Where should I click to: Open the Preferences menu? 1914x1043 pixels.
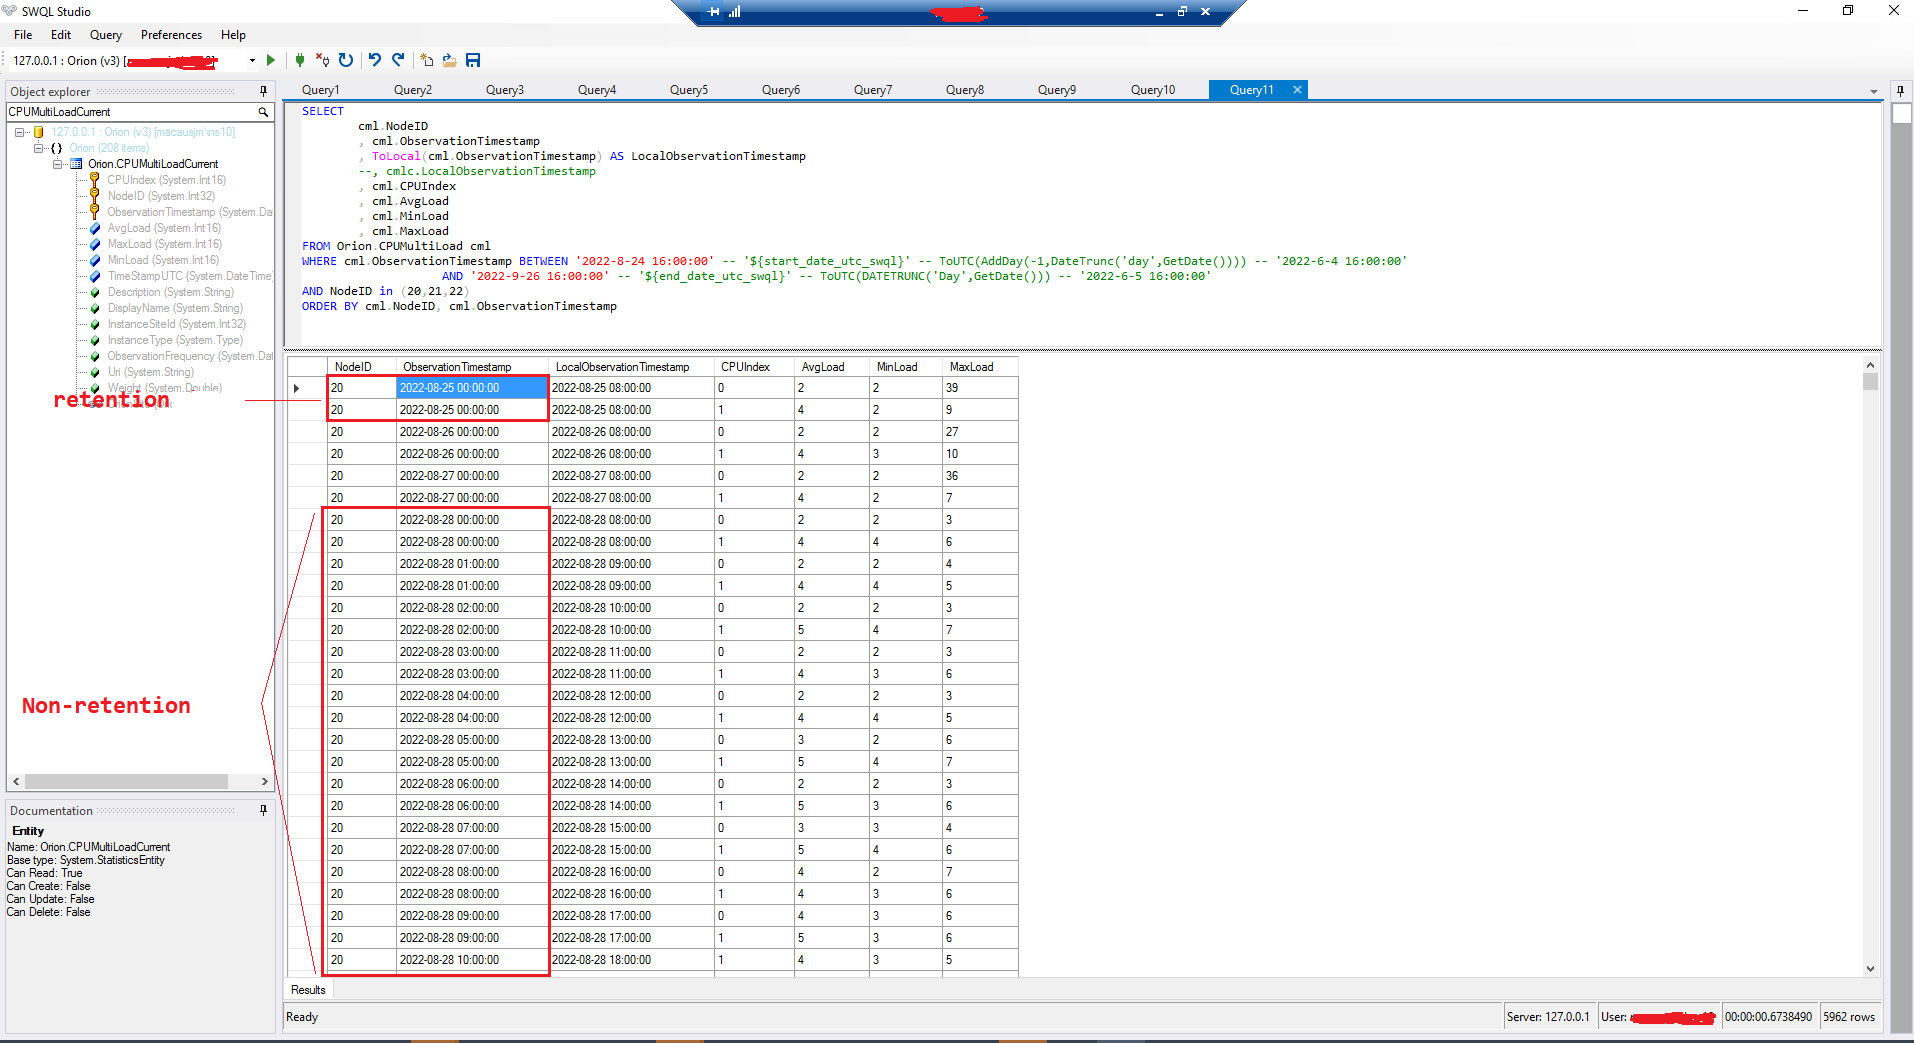point(171,35)
